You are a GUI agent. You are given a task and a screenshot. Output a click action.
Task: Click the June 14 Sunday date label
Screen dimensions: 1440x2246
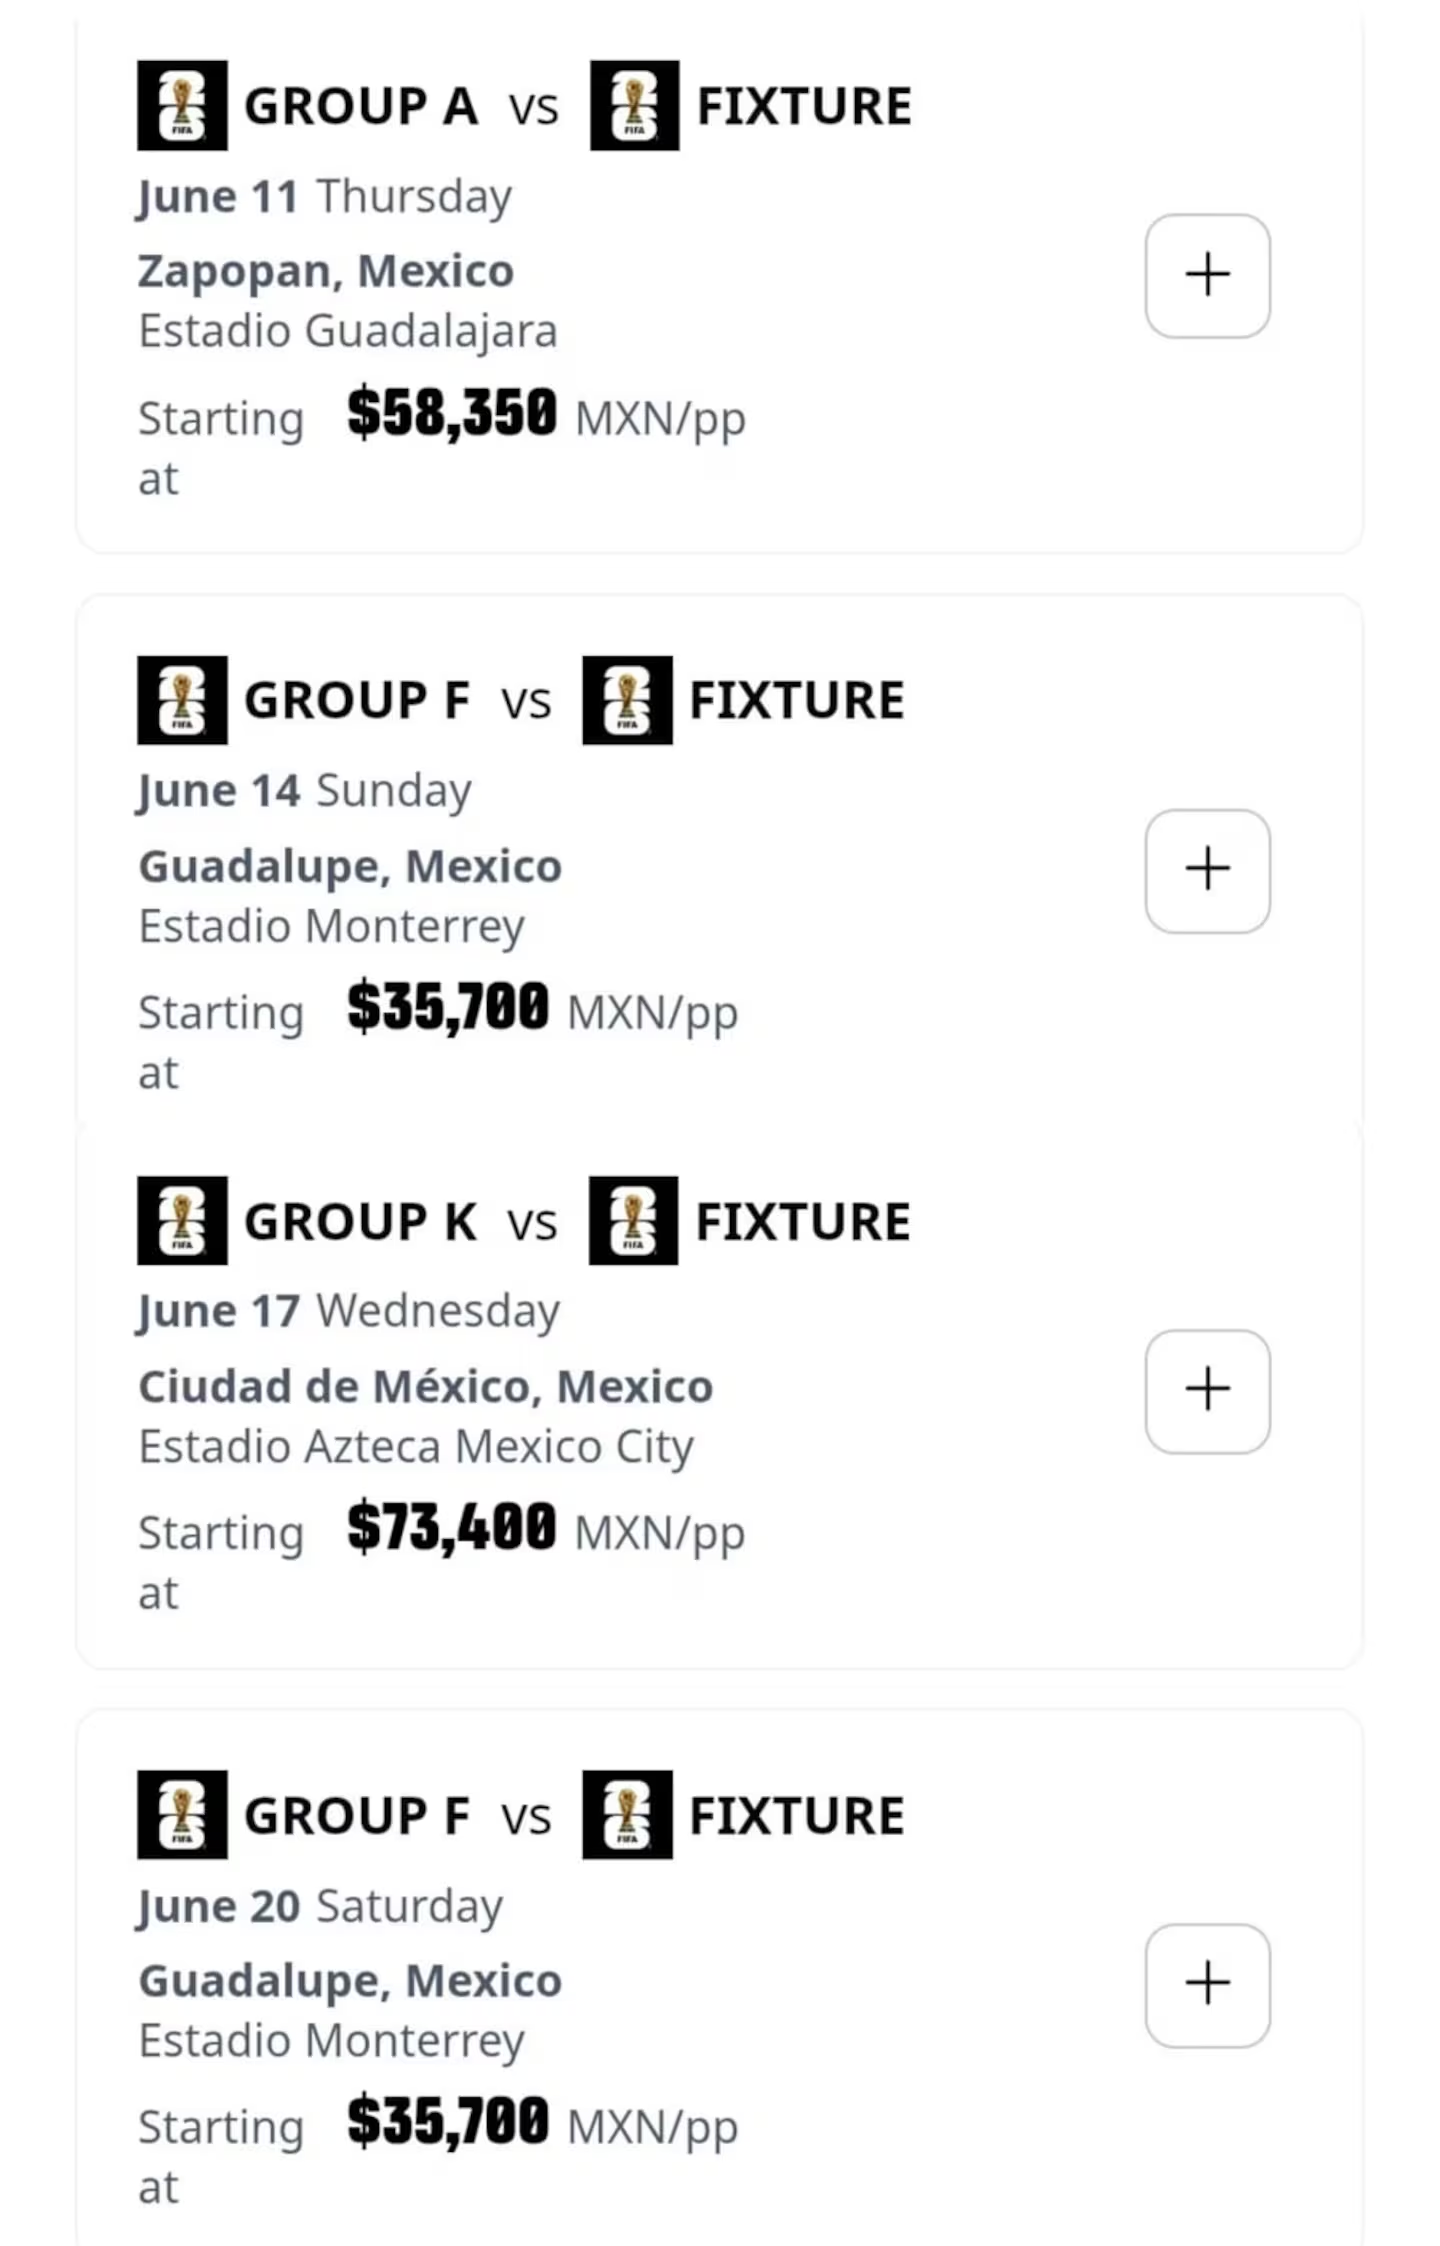tap(304, 791)
